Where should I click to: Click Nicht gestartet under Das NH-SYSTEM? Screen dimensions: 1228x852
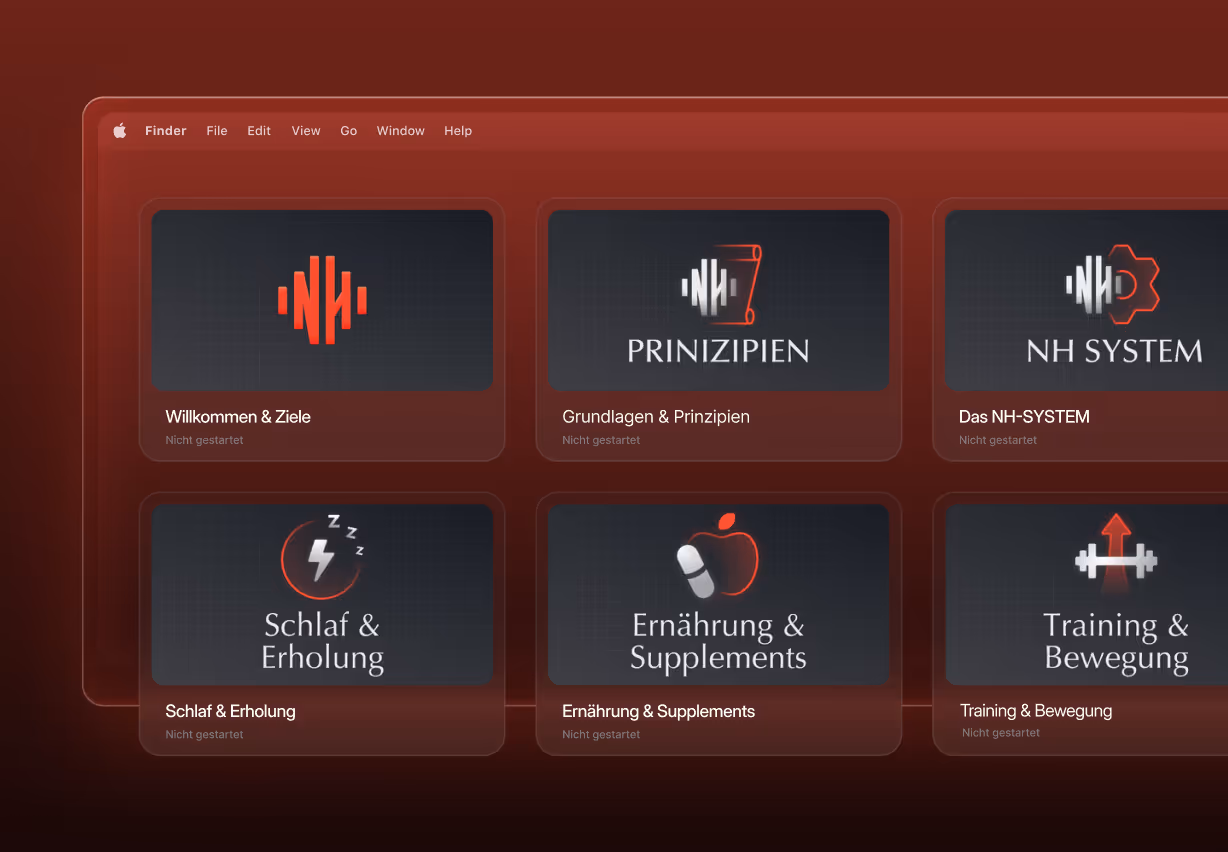point(998,440)
